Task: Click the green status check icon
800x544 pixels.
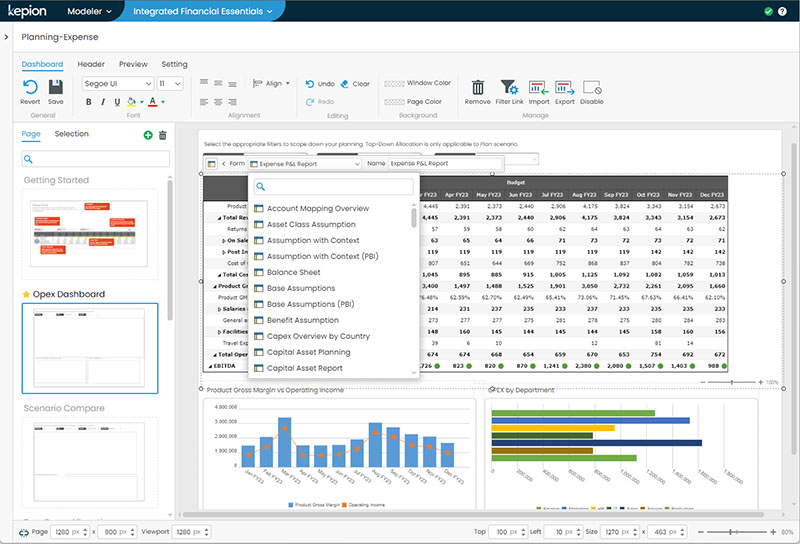Action: [x=768, y=11]
